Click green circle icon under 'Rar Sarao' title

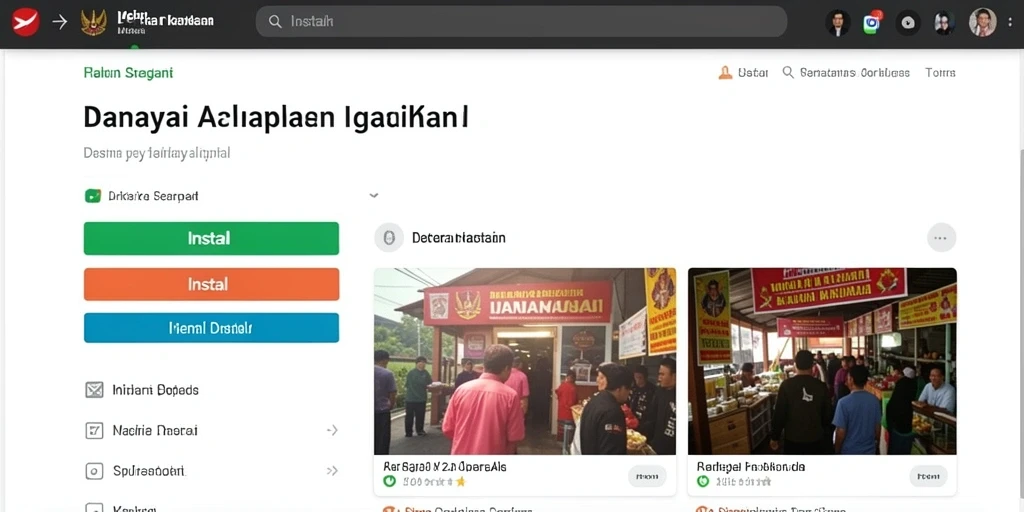click(390, 482)
